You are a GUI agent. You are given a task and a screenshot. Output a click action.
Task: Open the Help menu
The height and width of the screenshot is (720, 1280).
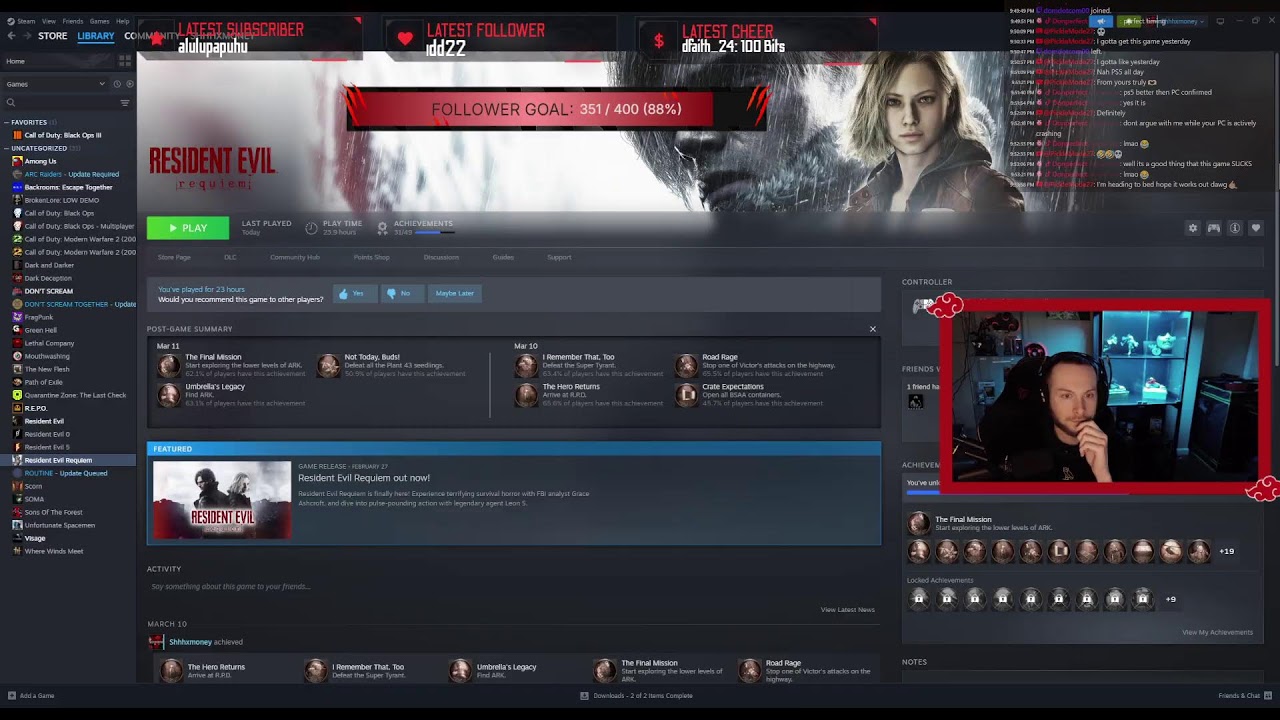coord(122,21)
